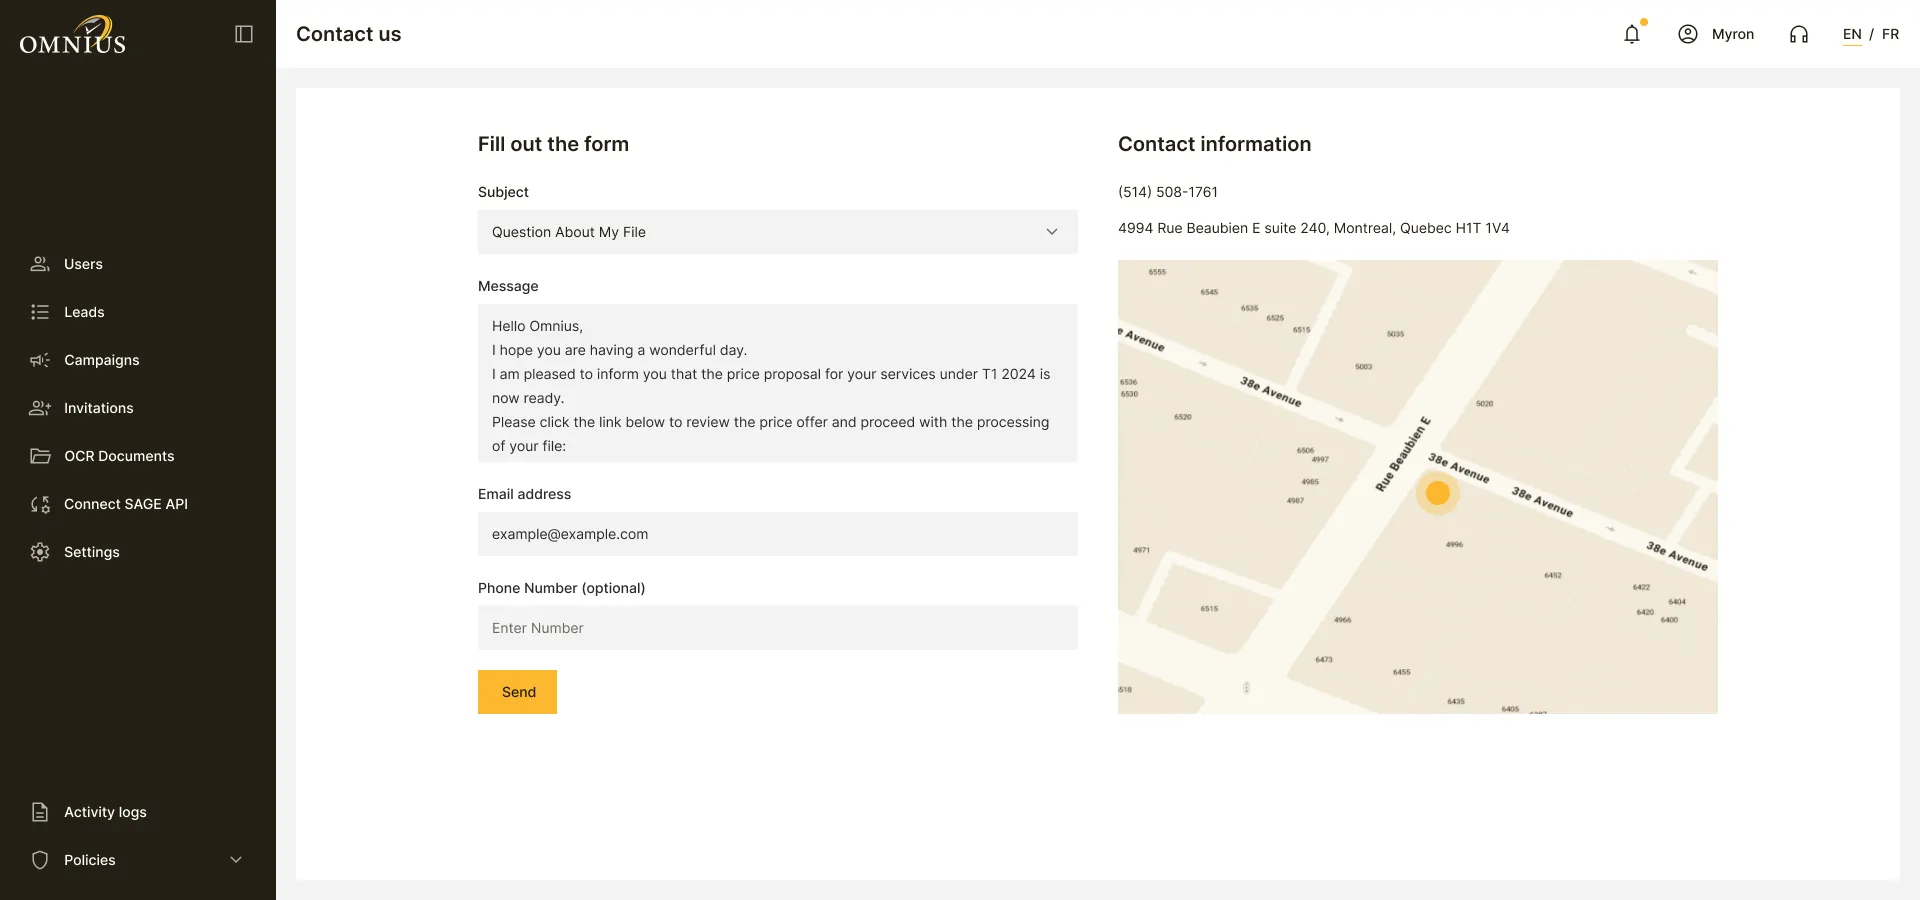Viewport: 1920px width, 900px height.
Task: Expand the Policies section chevron
Action: (236, 860)
